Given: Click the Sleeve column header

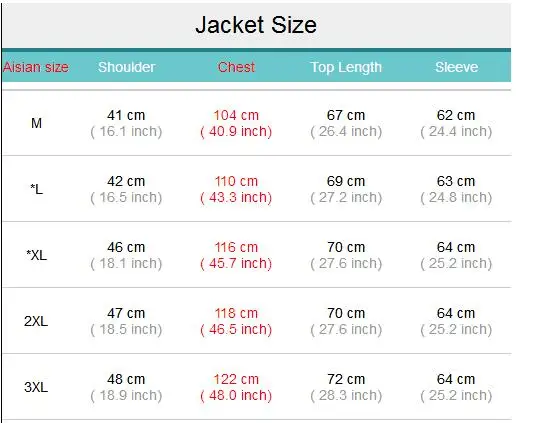Looking at the screenshot, I should (x=457, y=67).
